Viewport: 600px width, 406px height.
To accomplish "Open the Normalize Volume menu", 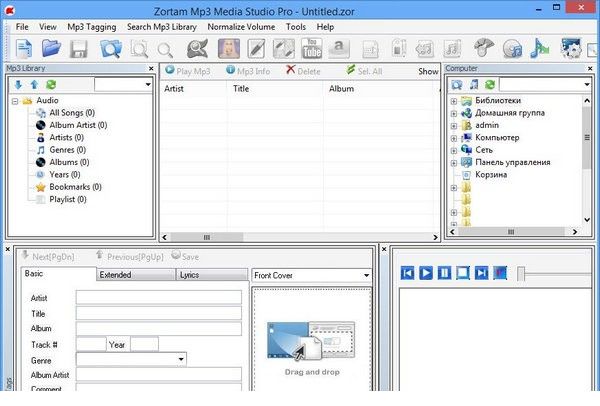I will click(241, 27).
